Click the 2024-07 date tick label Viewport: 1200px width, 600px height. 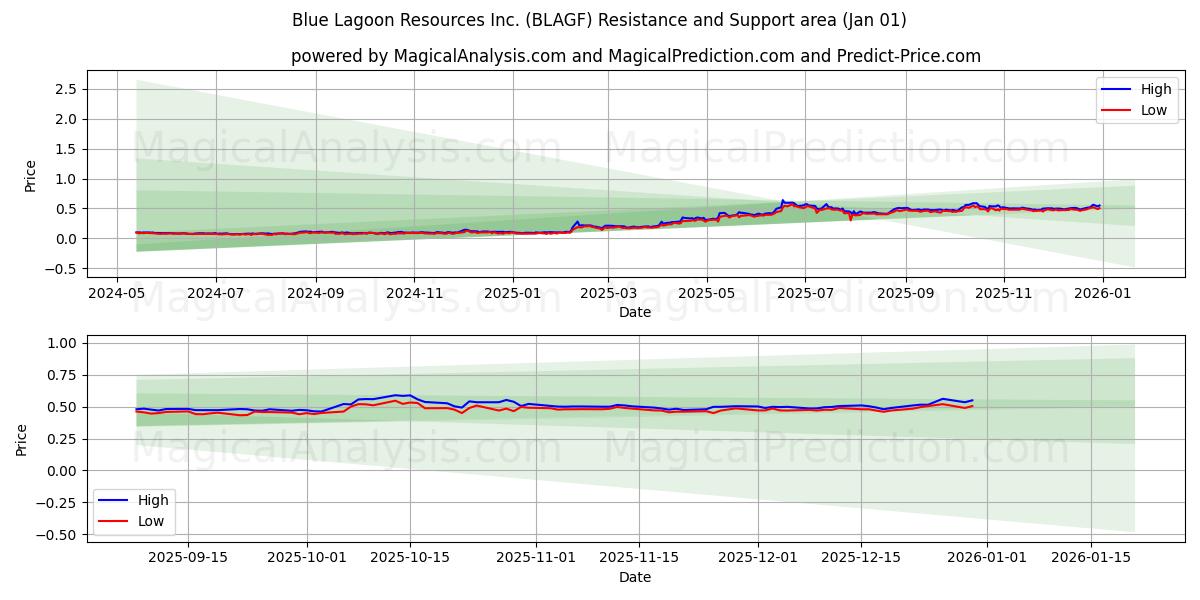point(216,294)
